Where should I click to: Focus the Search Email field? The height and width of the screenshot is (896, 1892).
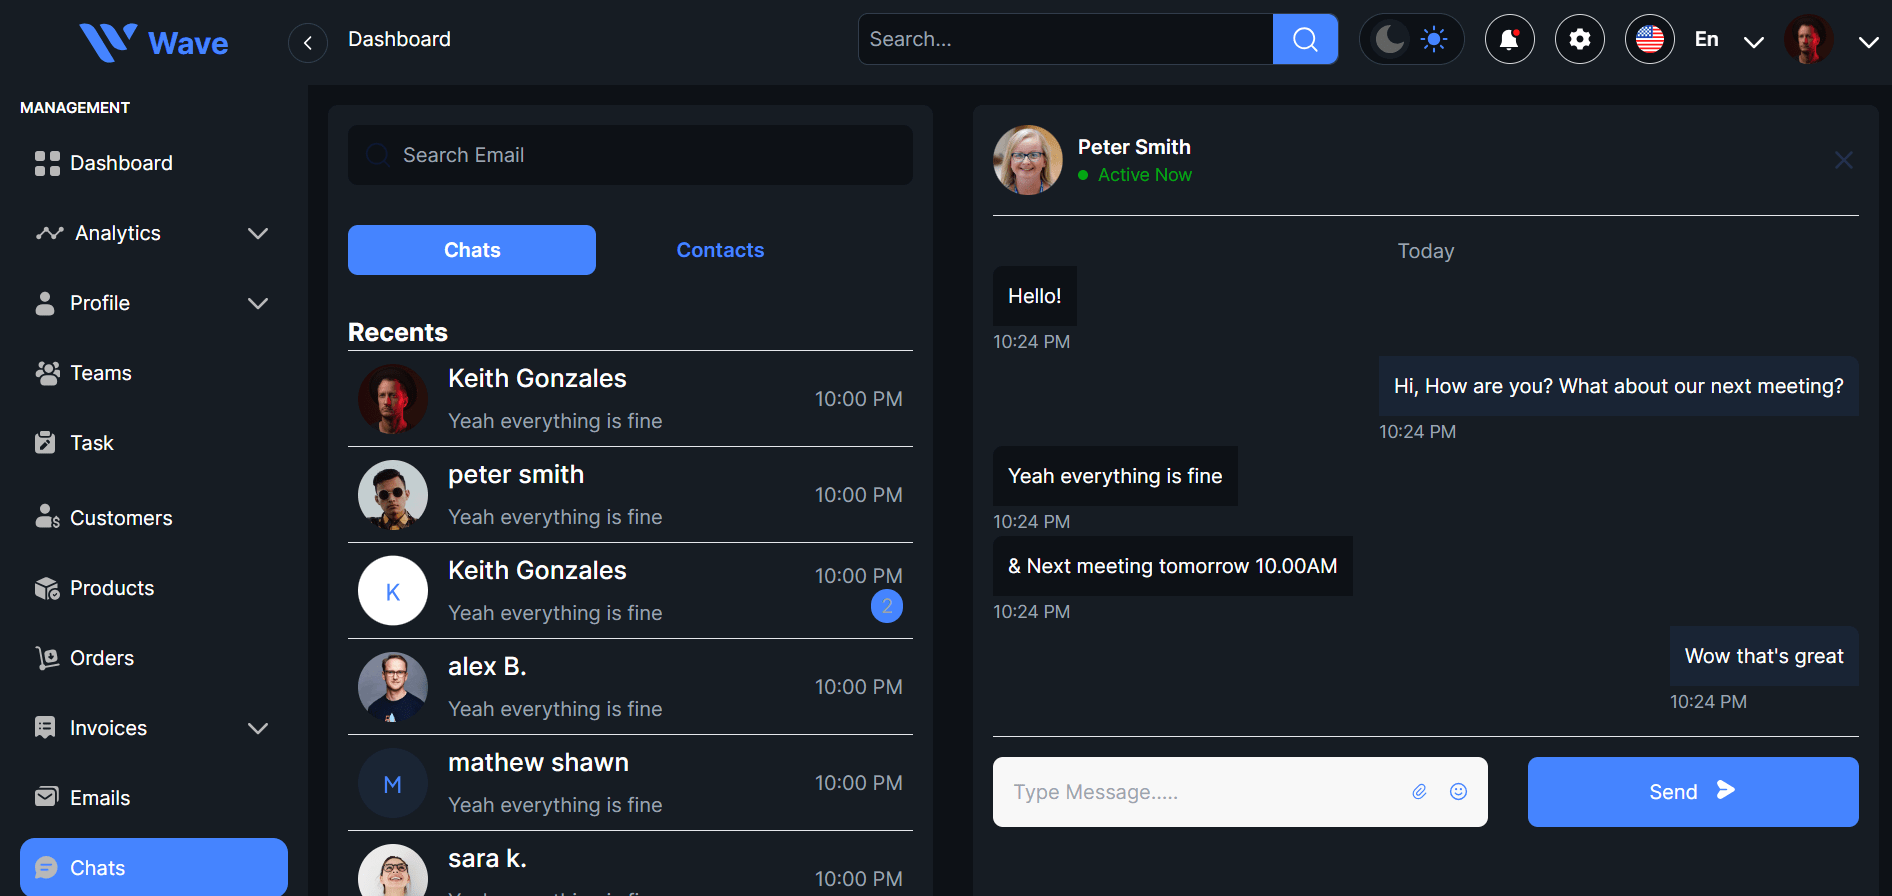pos(630,155)
